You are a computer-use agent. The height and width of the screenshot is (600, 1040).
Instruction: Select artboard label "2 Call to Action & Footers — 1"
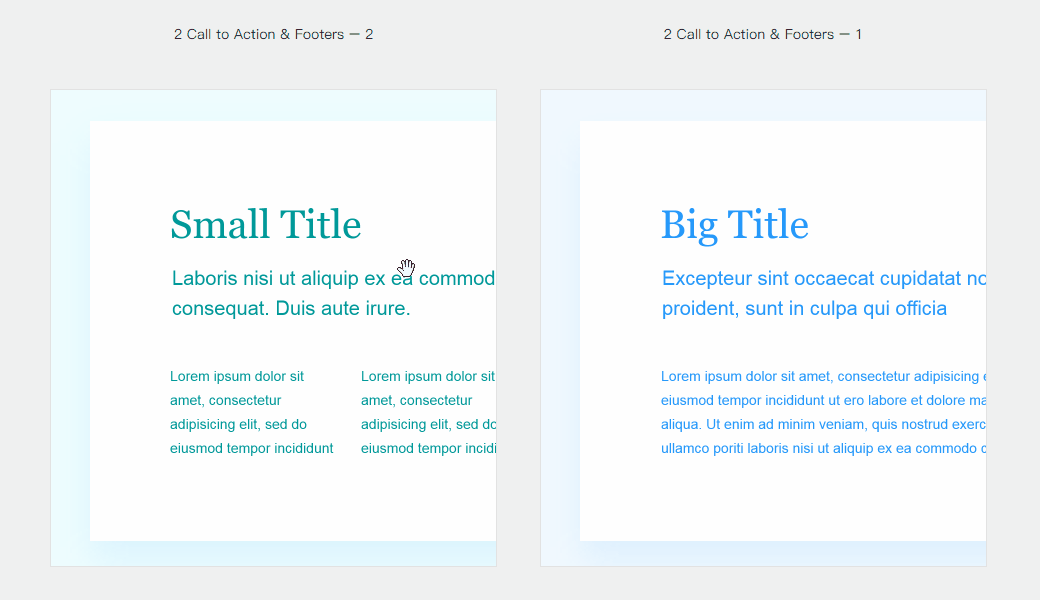[x=762, y=34]
